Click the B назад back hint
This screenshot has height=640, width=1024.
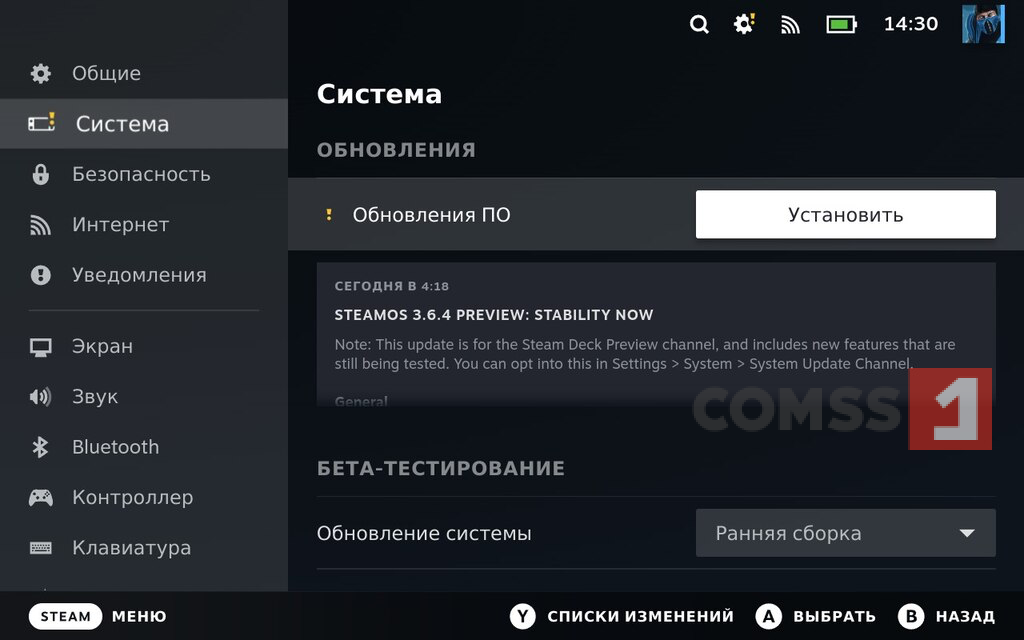pos(946,616)
